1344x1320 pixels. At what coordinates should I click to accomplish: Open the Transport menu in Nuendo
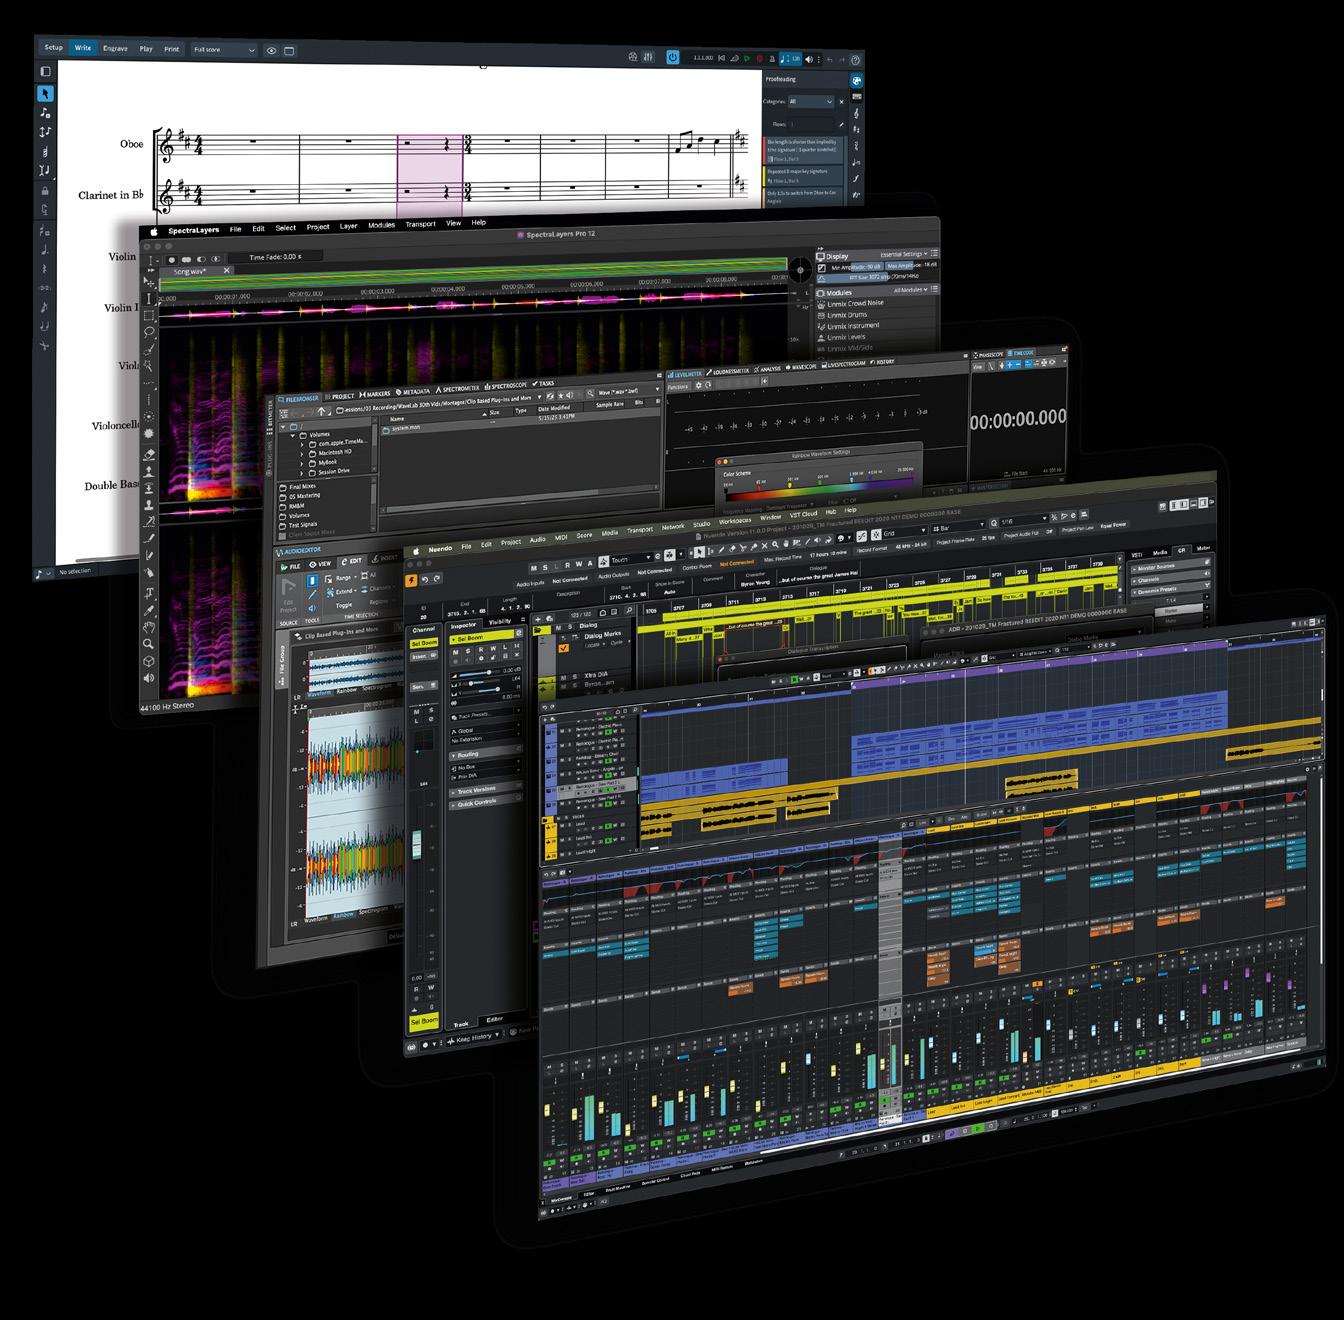[x=640, y=530]
